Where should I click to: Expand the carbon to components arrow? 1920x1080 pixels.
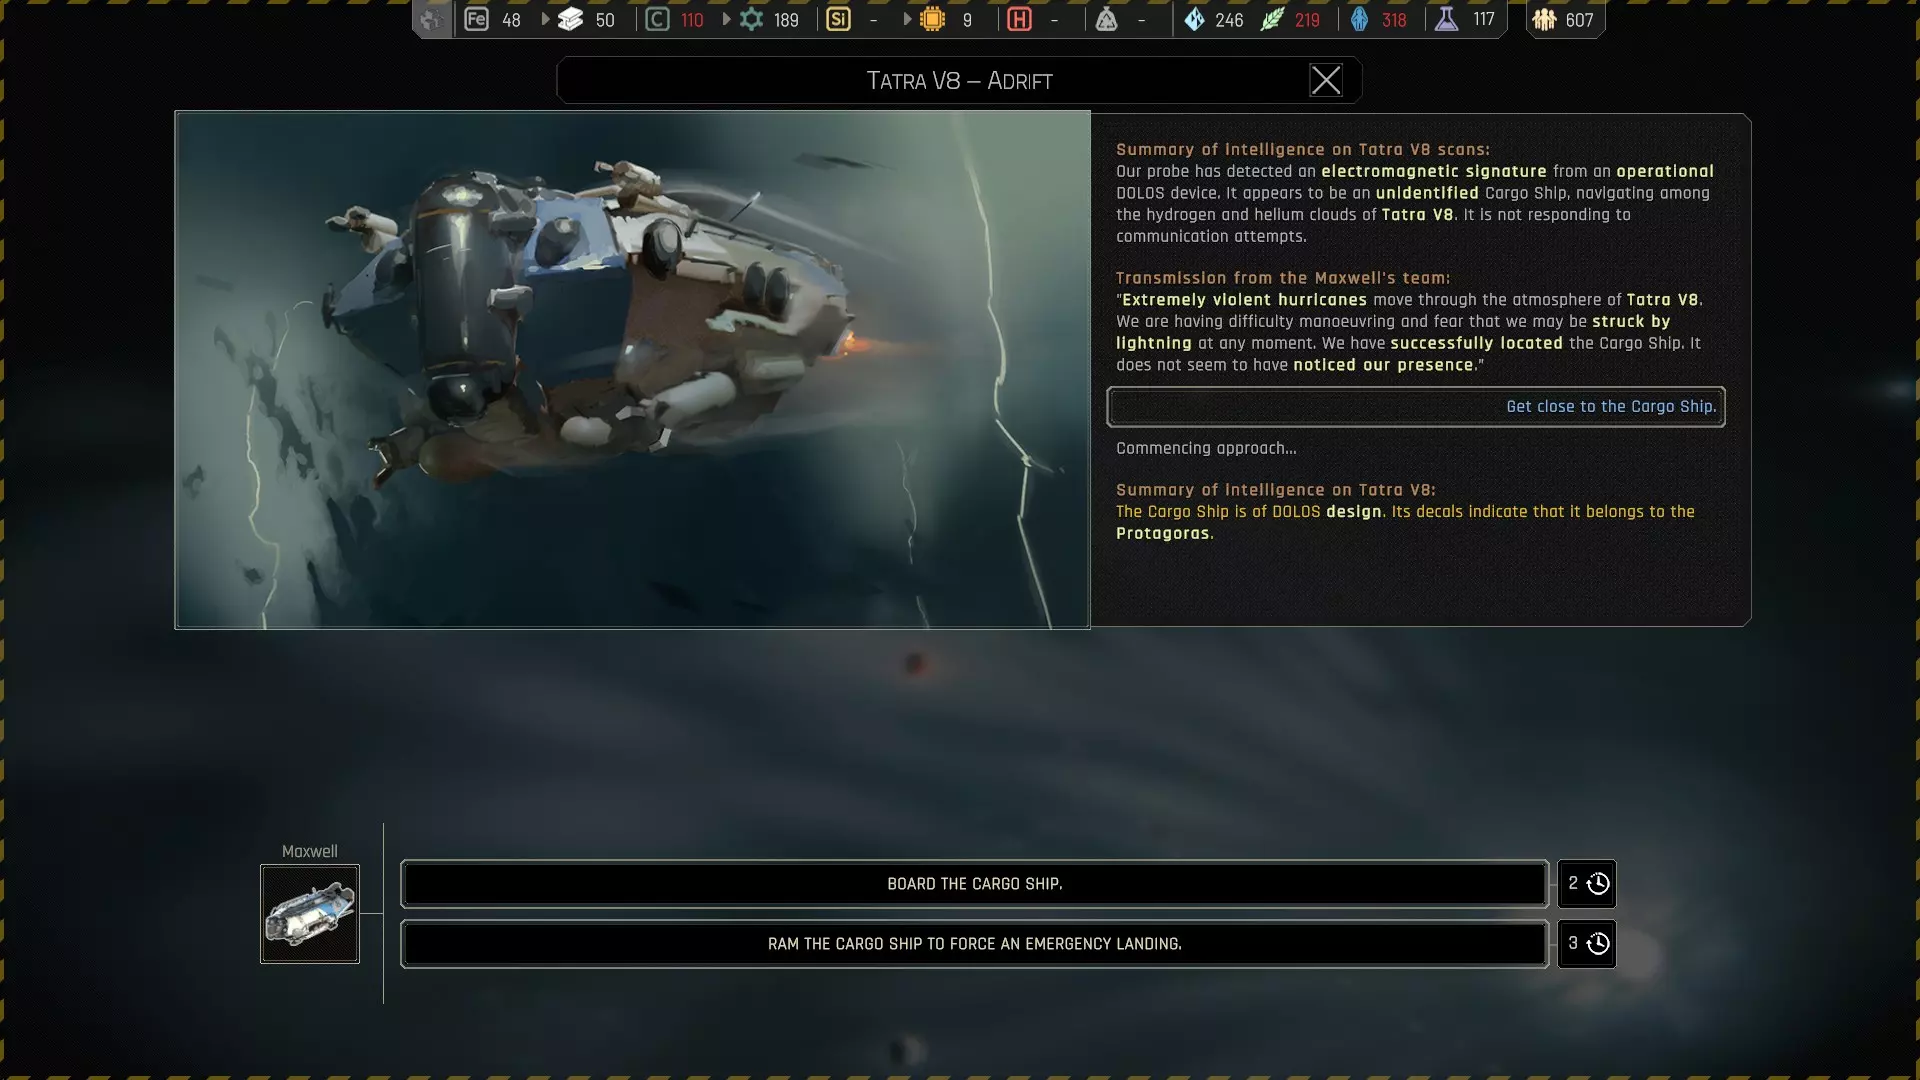point(726,19)
